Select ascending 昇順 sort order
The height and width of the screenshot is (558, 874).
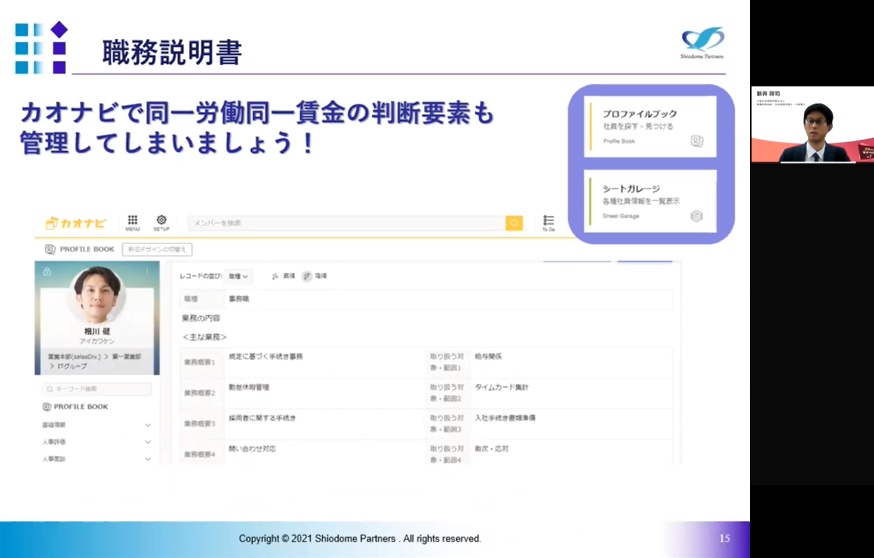tap(284, 276)
